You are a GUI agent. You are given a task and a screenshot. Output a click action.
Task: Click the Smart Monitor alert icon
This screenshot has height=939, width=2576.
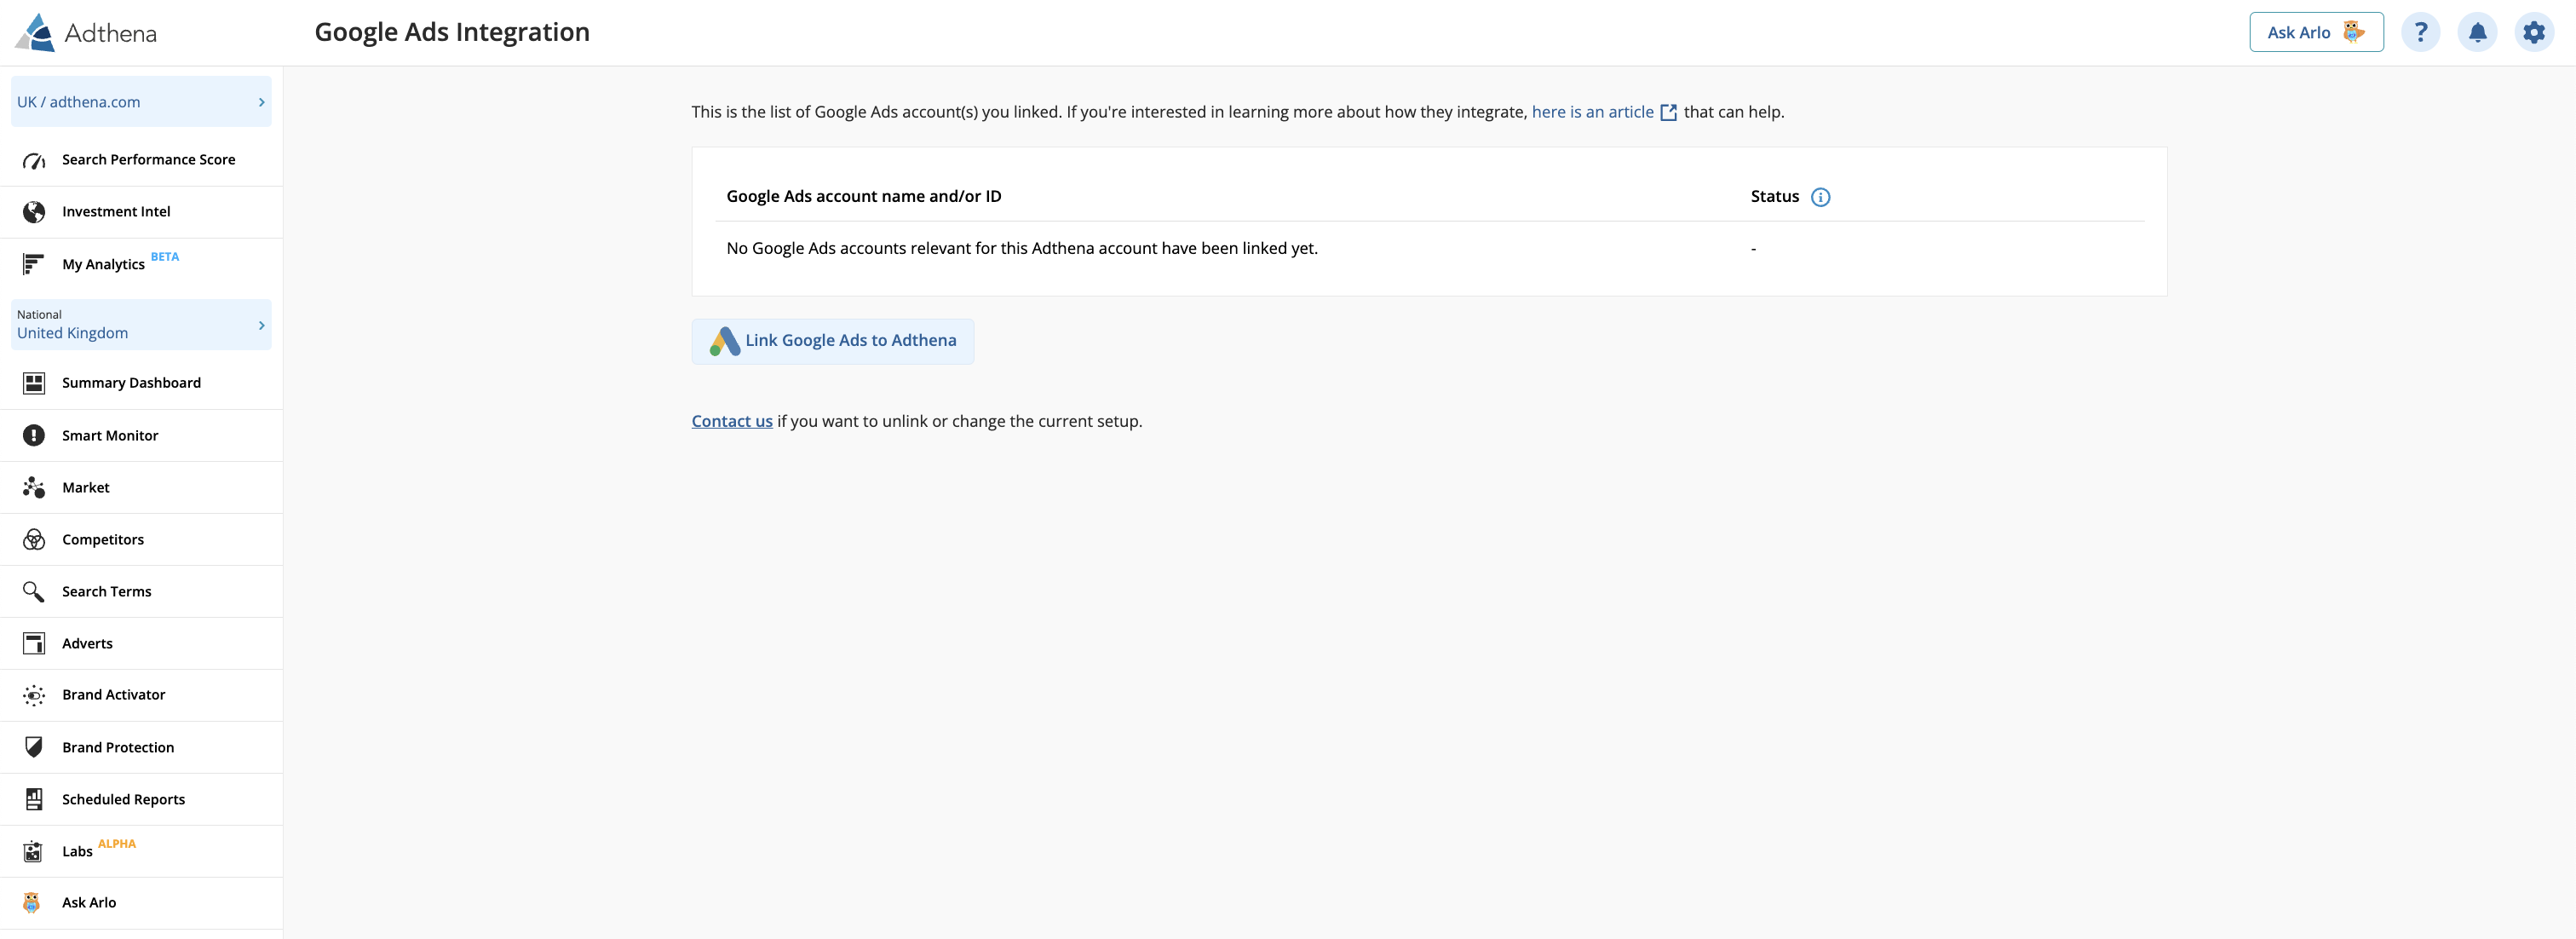coord(34,435)
